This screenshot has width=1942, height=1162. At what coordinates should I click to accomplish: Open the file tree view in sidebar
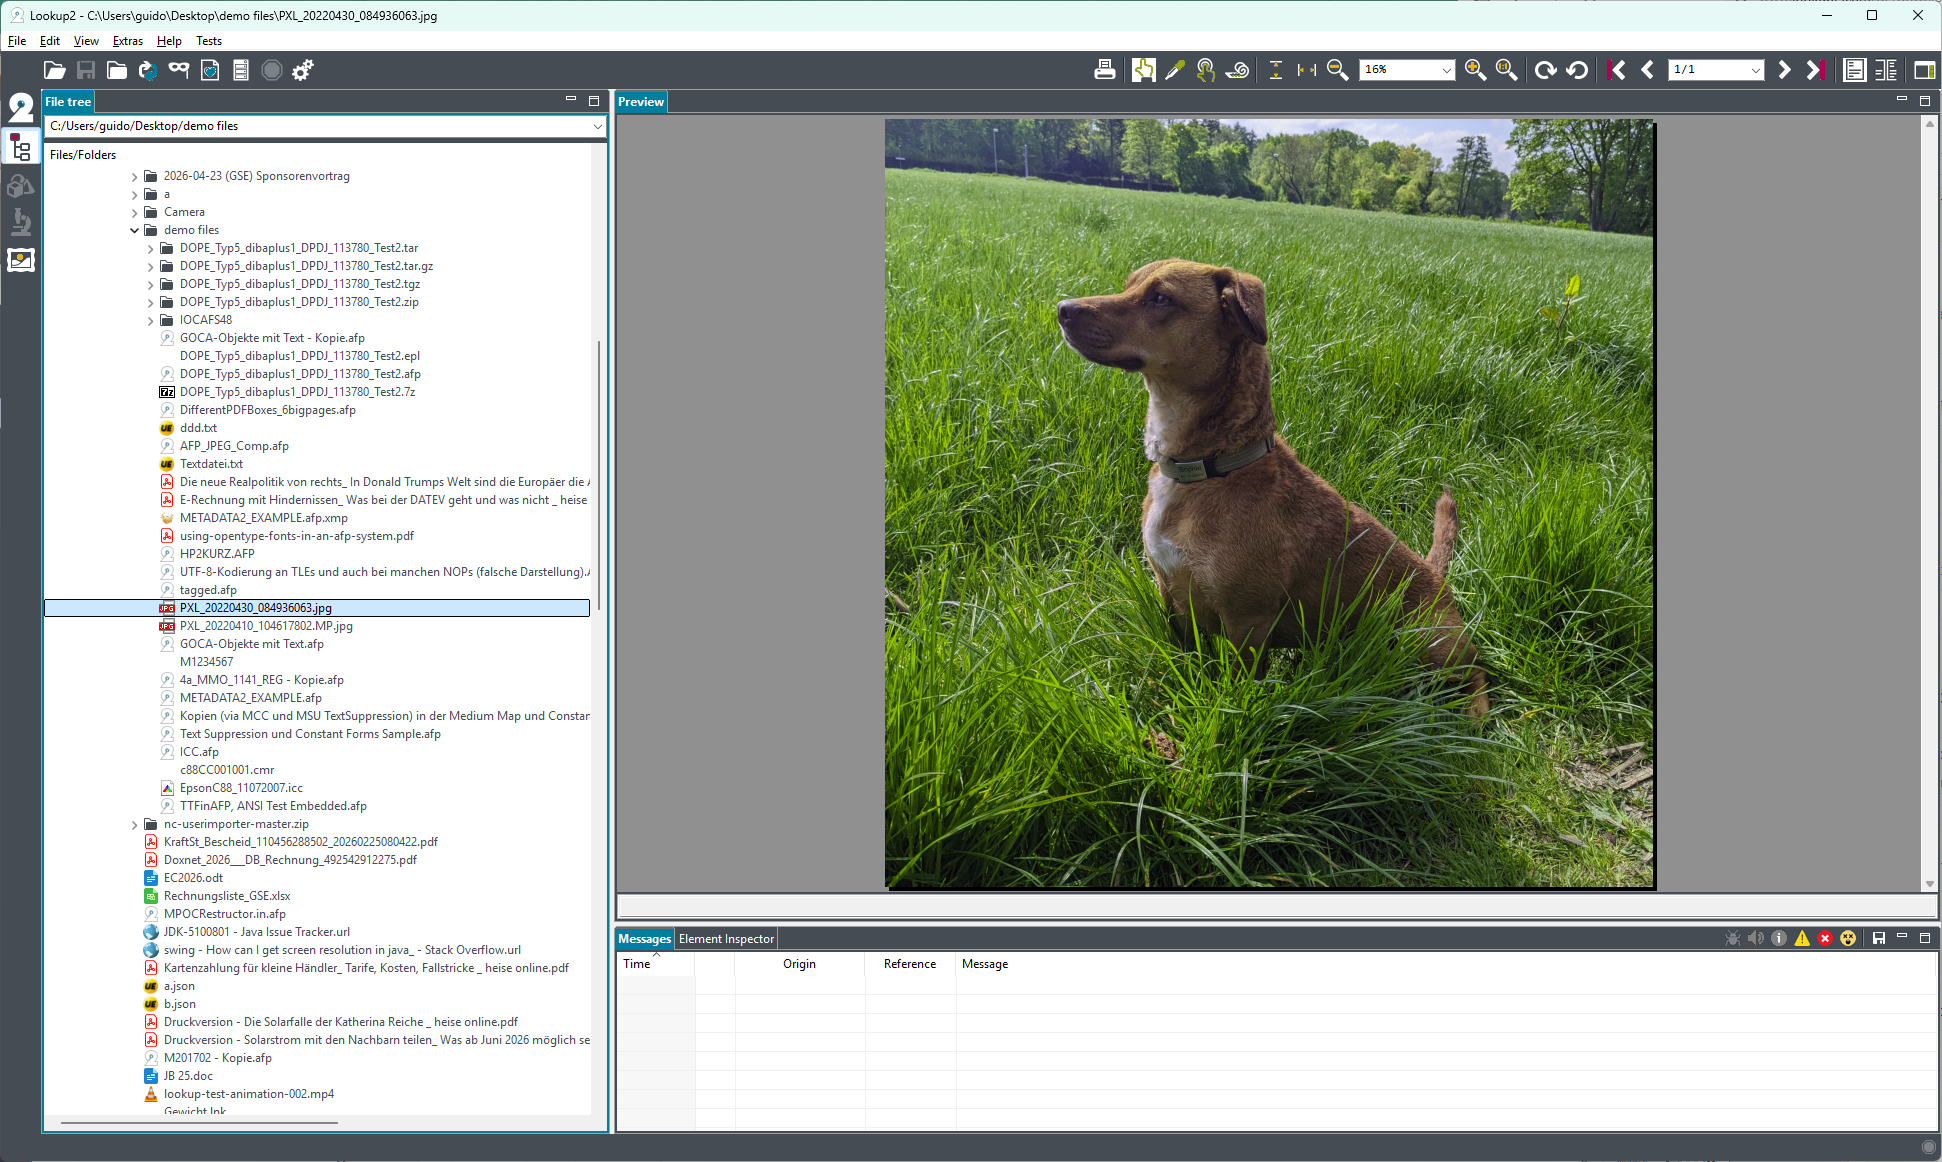coord(21,148)
